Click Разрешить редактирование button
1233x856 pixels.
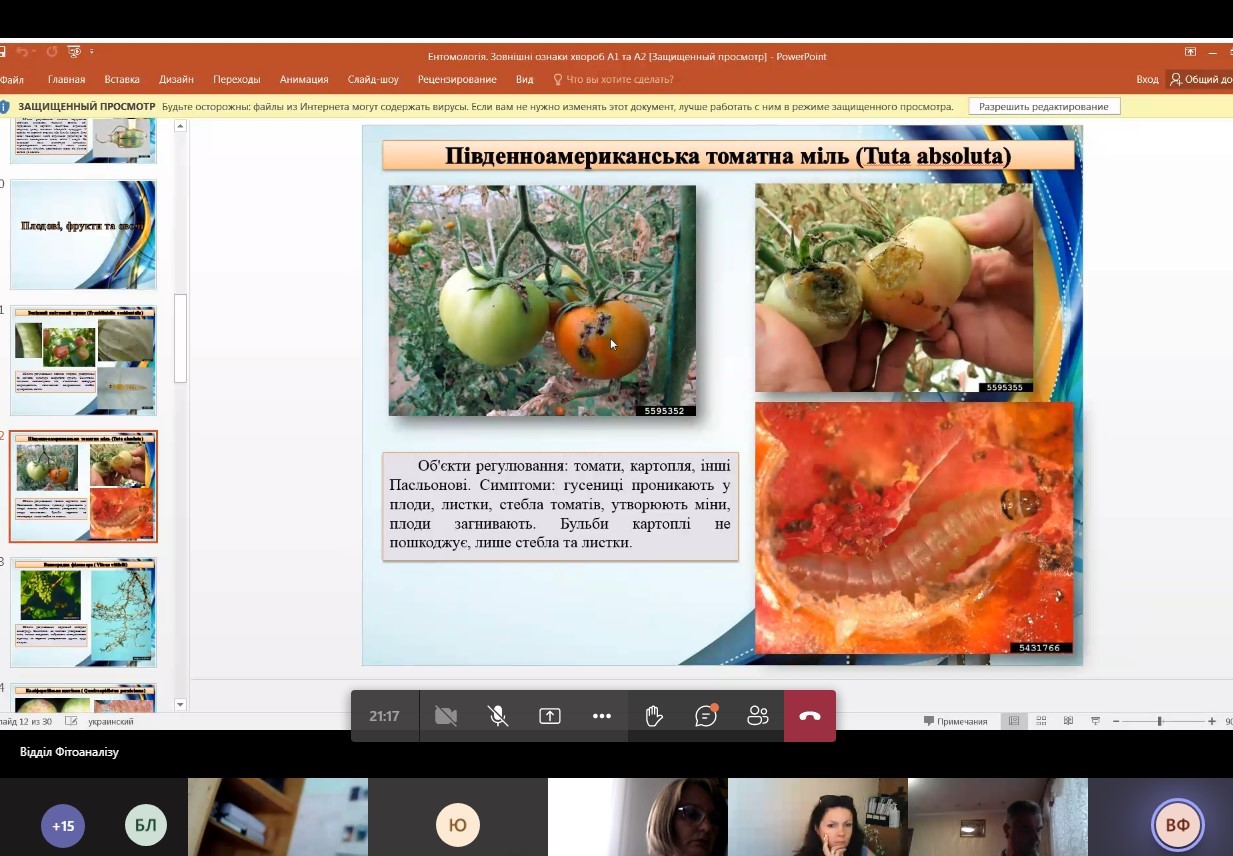tap(1044, 106)
